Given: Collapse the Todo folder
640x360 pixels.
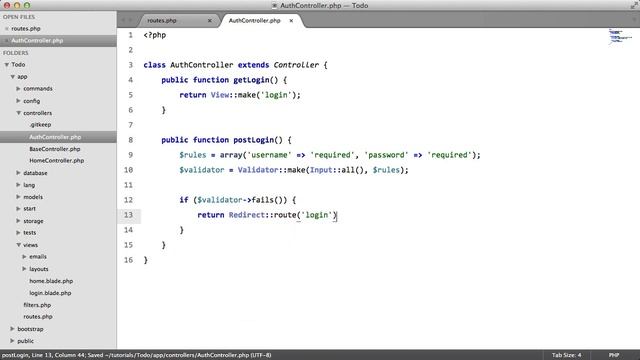Looking at the screenshot, I should pyautogui.click(x=7, y=64).
